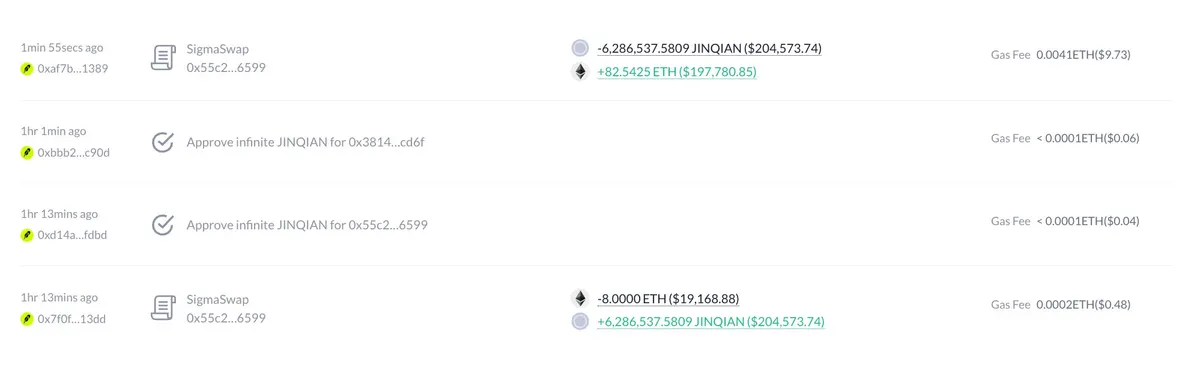Click the Ethereum logo beside -8.0000 ETH
1200x371 pixels.
pos(580,298)
